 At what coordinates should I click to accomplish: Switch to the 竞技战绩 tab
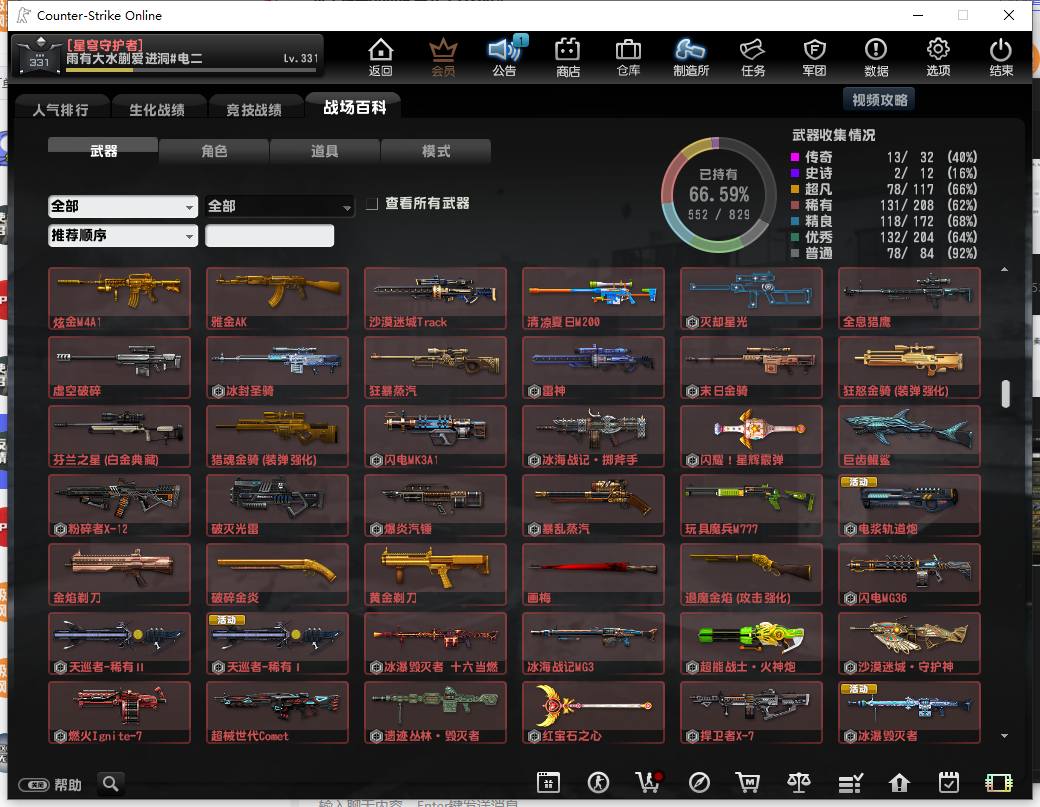254,109
